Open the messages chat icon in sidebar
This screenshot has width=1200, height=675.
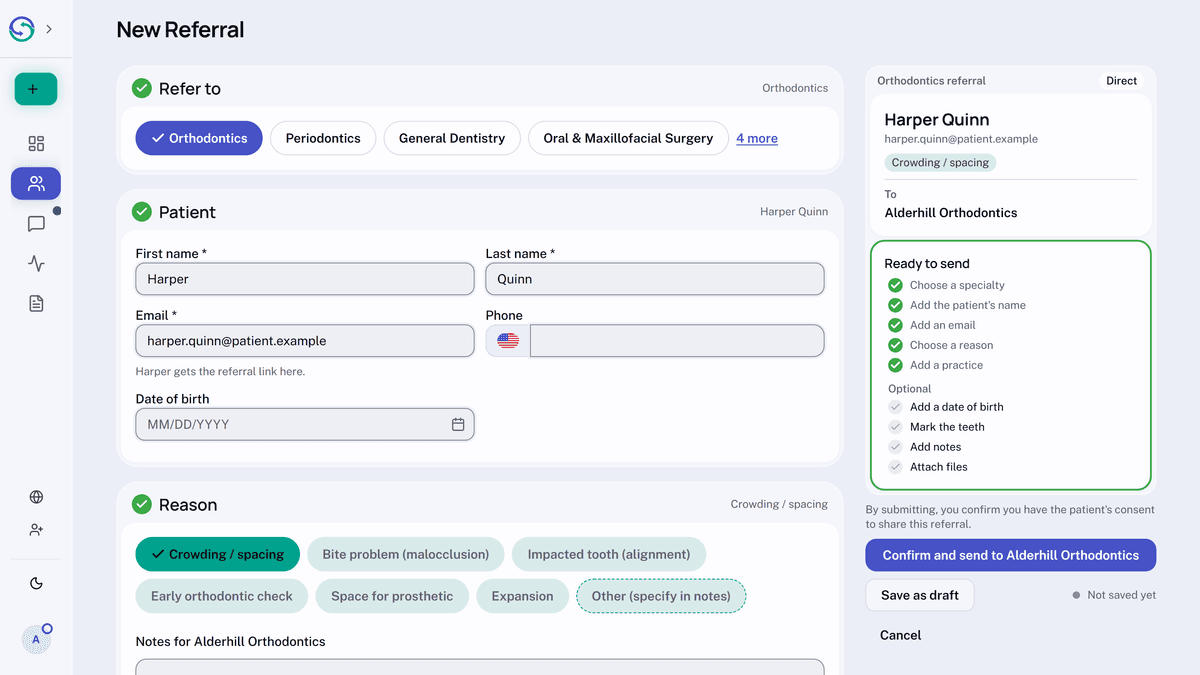[x=36, y=224]
